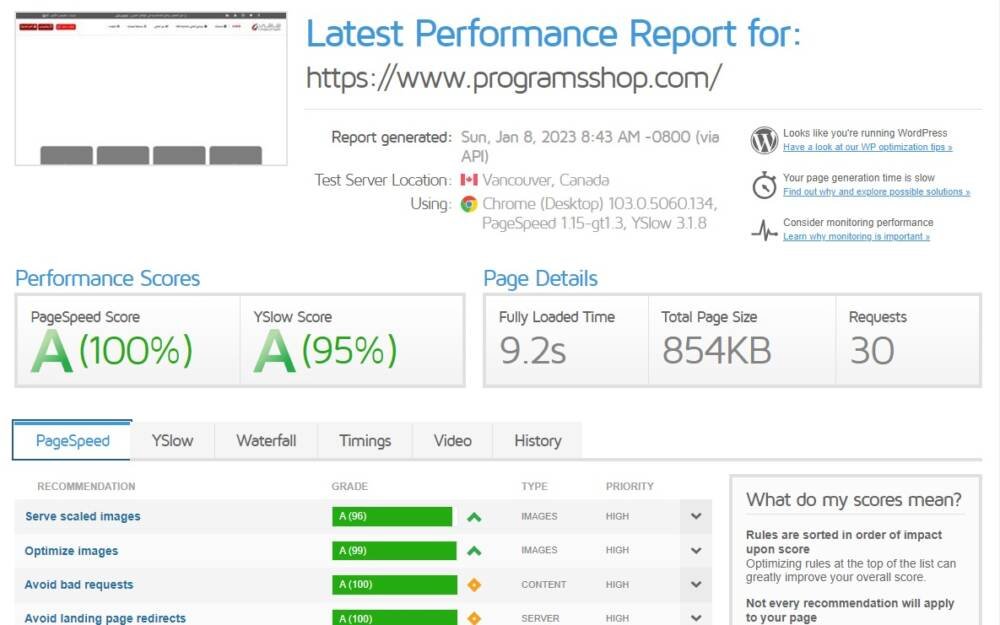1000x625 pixels.
Task: Open the WP optimization tips link
Action: coord(867,147)
